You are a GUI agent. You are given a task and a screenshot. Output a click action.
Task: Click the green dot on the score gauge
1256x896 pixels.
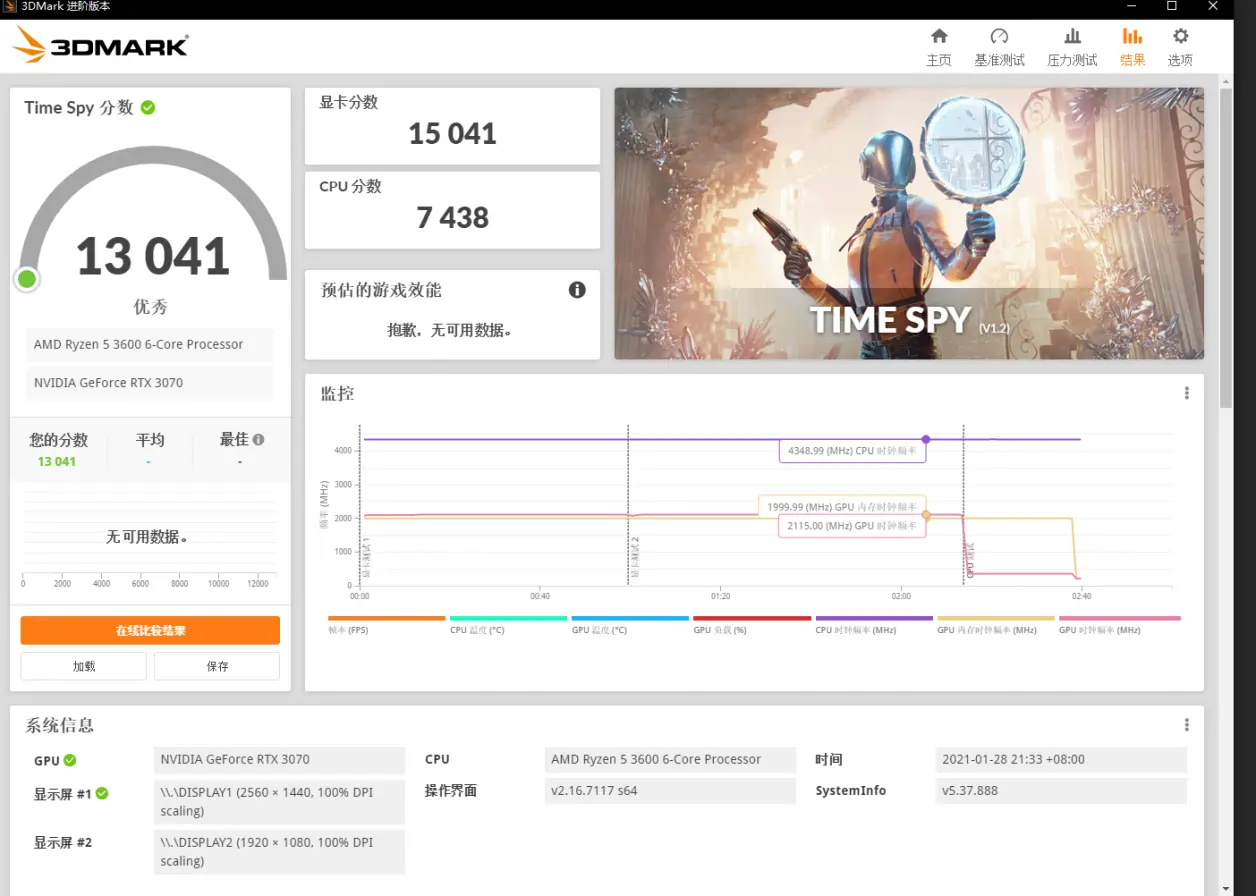pyautogui.click(x=27, y=279)
